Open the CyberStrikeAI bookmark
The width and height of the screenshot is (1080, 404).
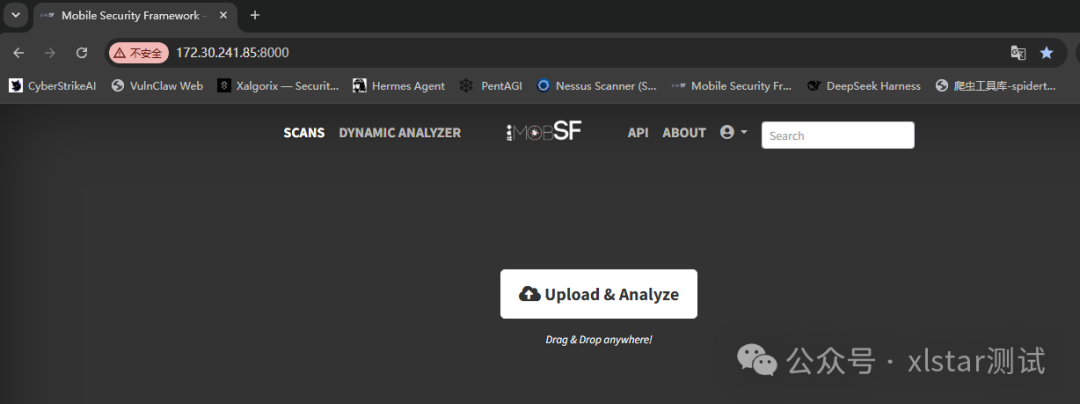52,86
